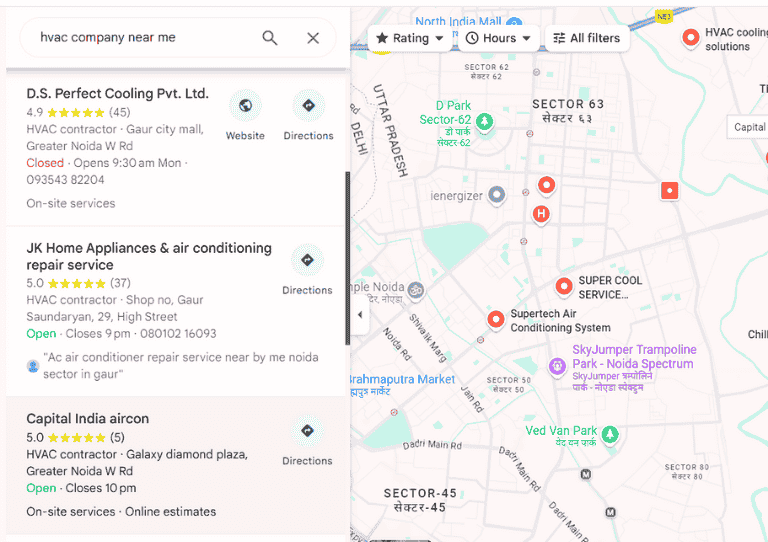Get Directions to D.S. Perfect Cooling
The image size is (768, 542).
(308, 106)
